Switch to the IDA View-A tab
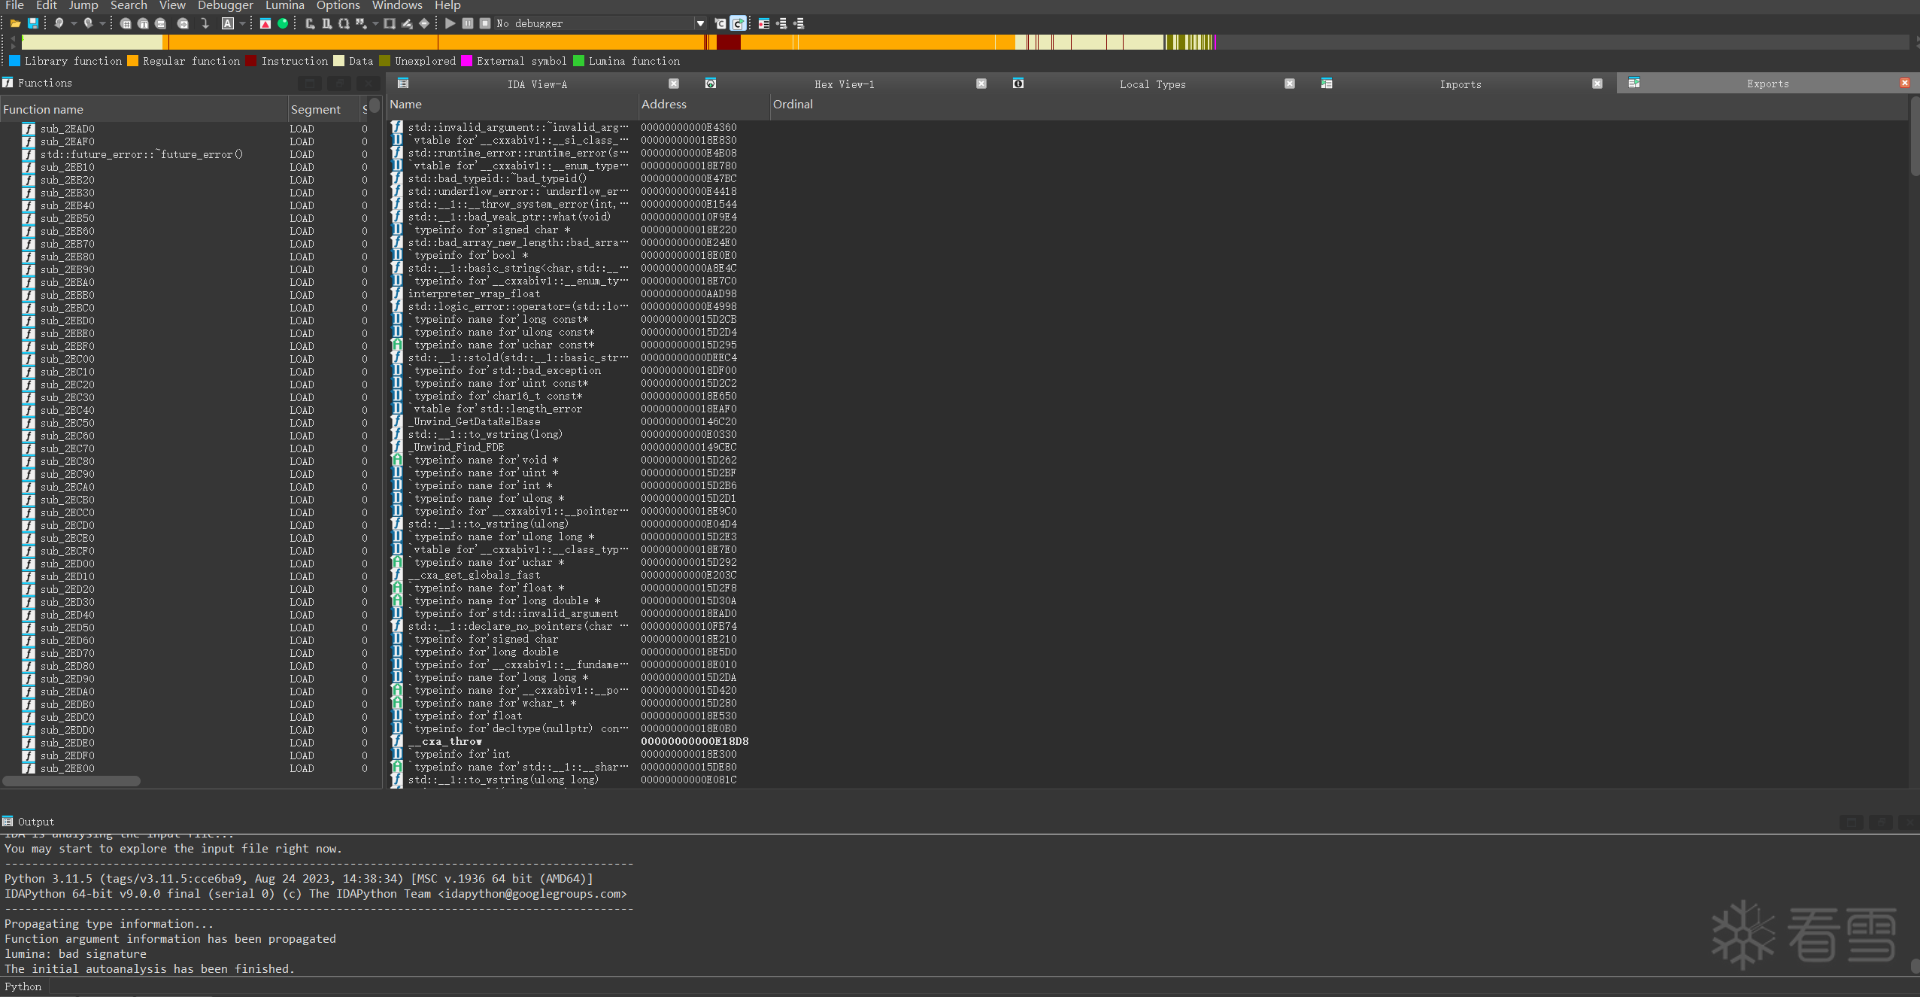Viewport: 1920px width, 997px height. tap(537, 84)
